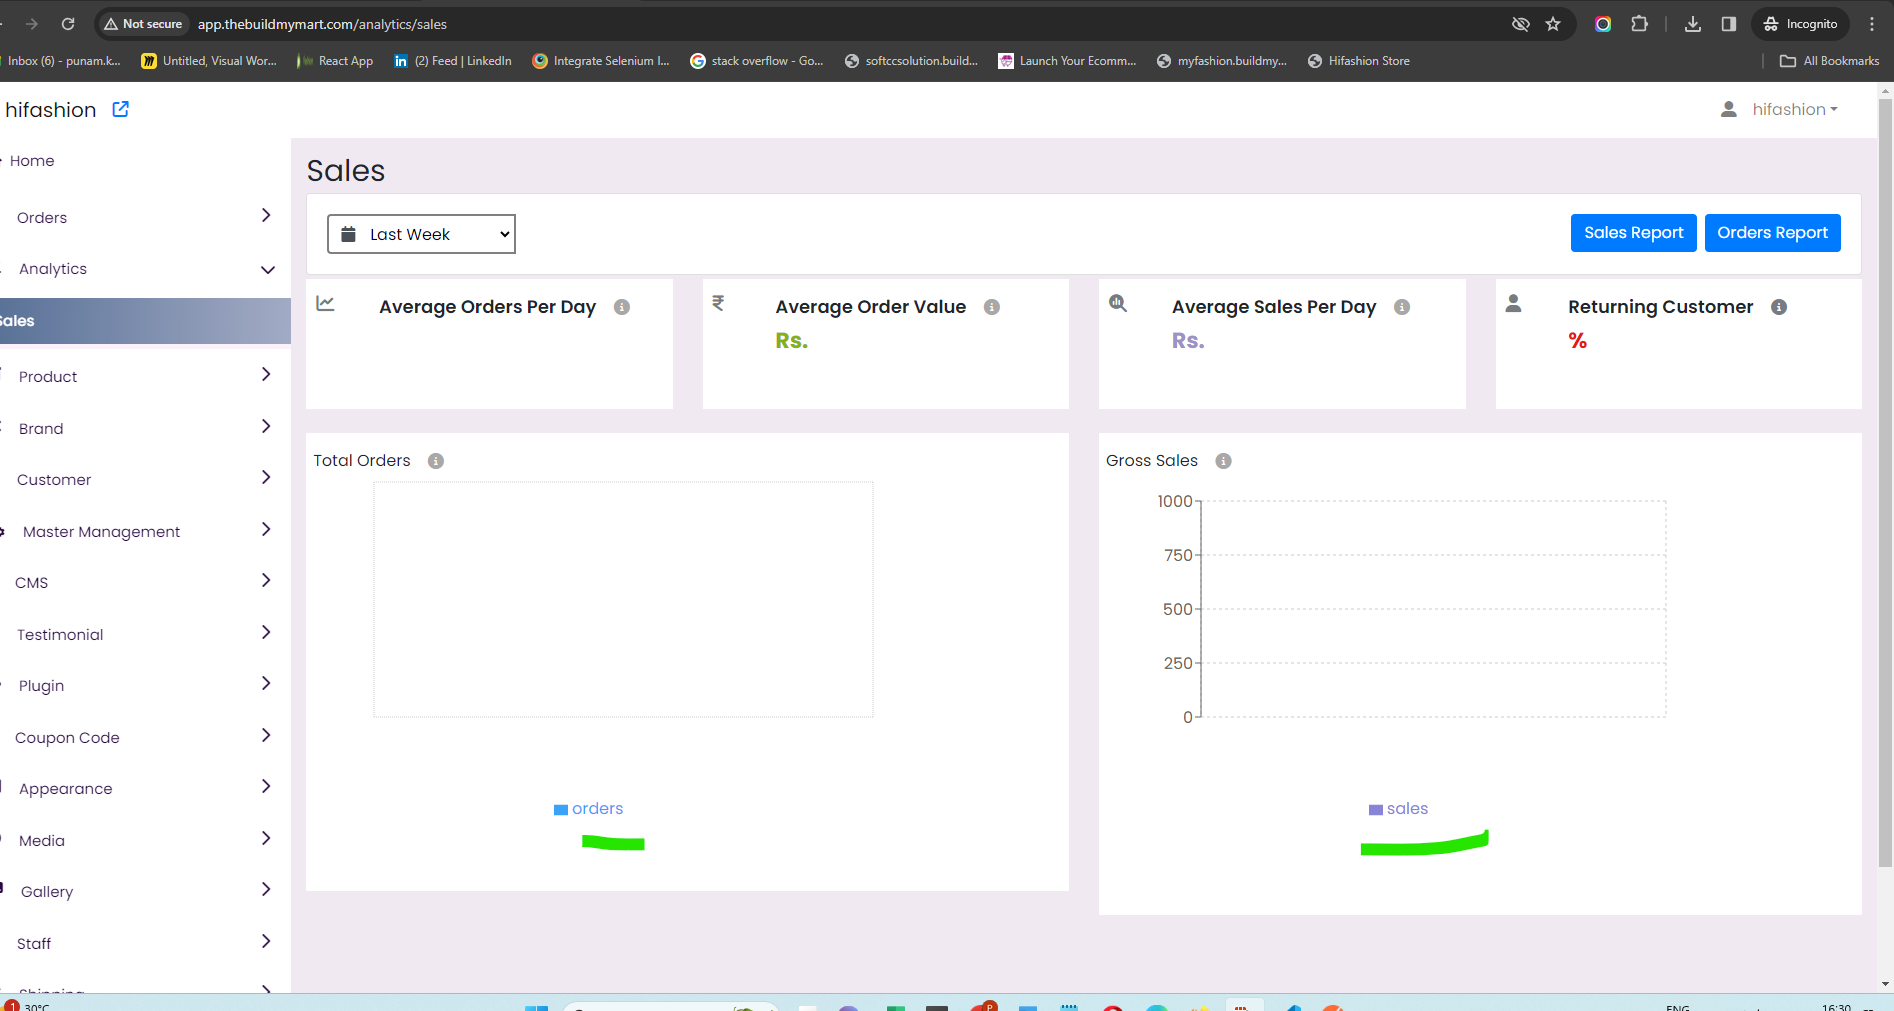This screenshot has height=1011, width=1894.
Task: Expand the Coupon Code menu chevron
Action: click(x=266, y=735)
